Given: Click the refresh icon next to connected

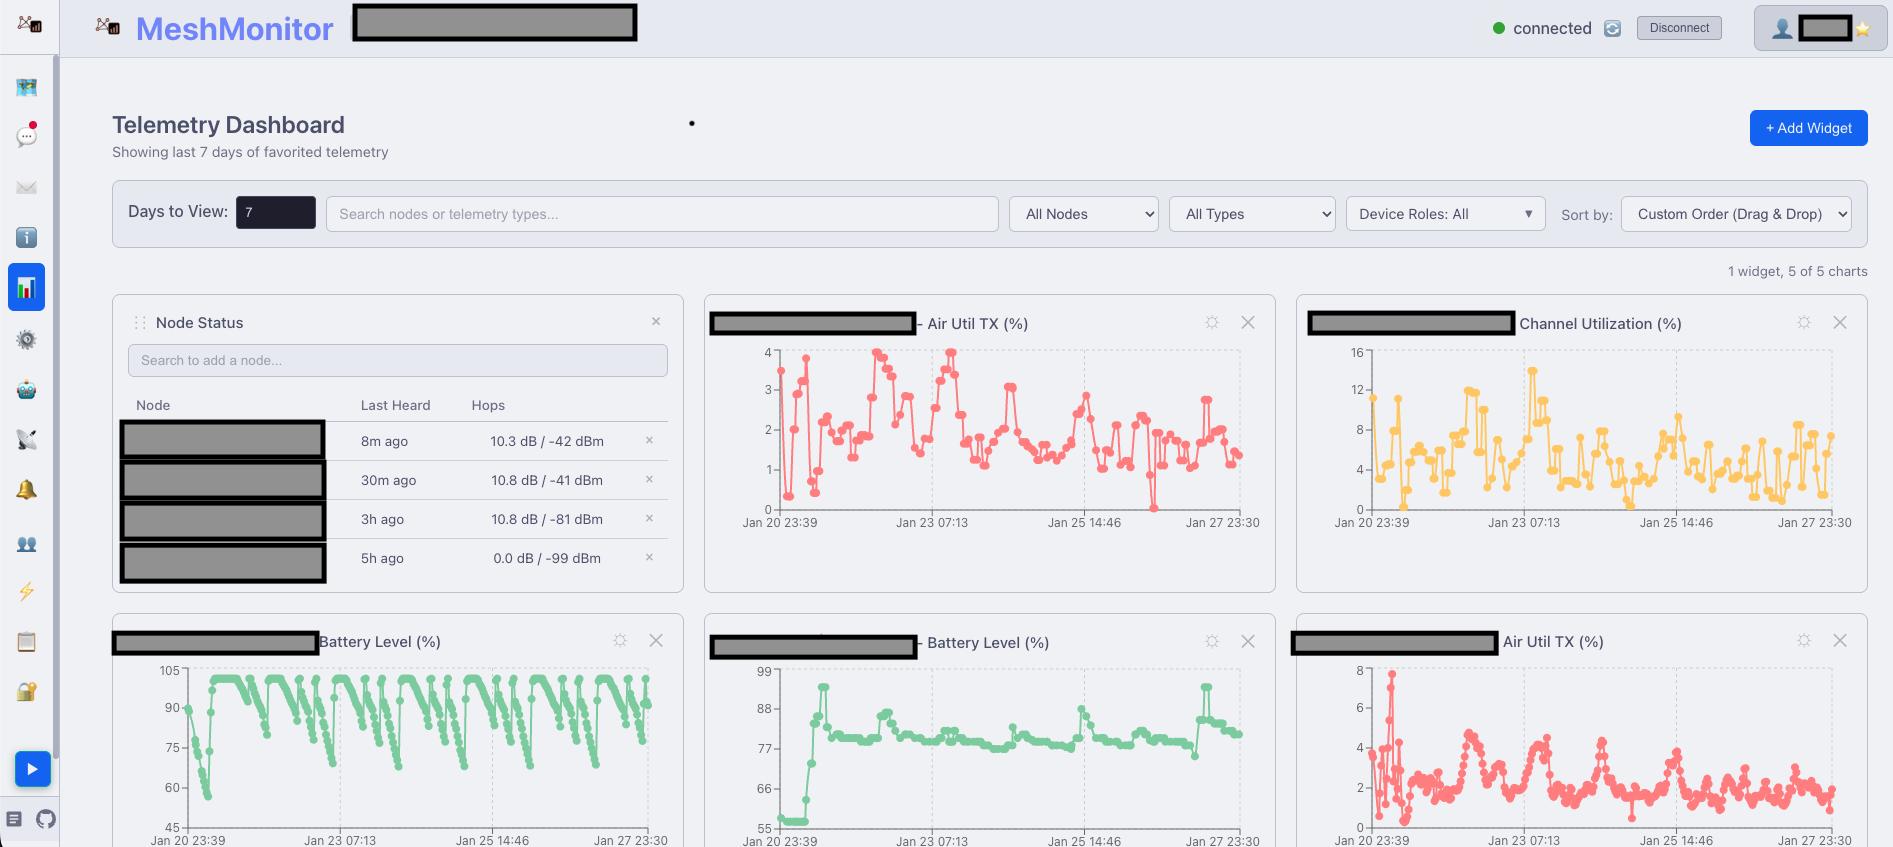Looking at the screenshot, I should click(x=1612, y=29).
